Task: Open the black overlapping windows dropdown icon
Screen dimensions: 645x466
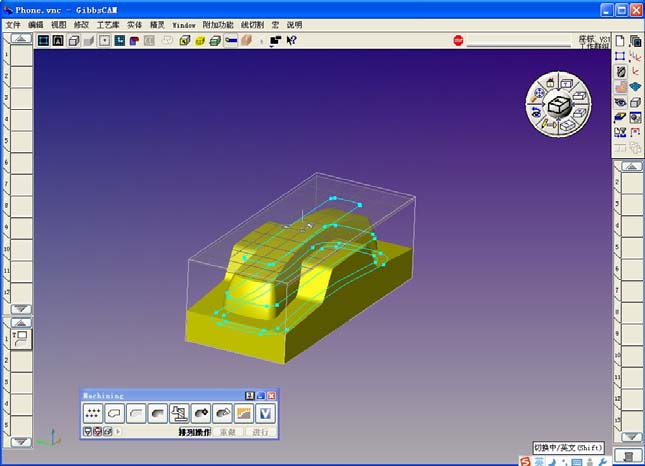Action: tap(275, 41)
